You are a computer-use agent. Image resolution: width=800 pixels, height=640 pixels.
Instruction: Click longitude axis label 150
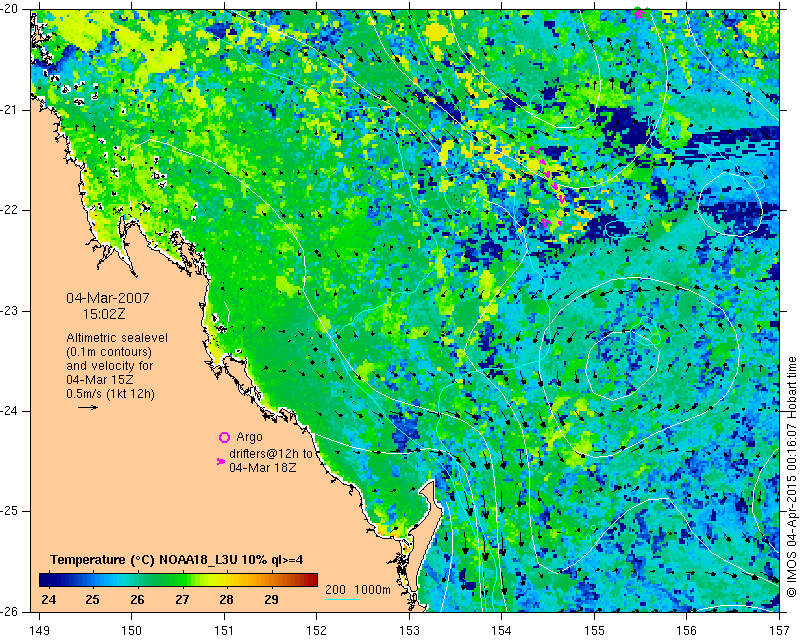(x=132, y=631)
